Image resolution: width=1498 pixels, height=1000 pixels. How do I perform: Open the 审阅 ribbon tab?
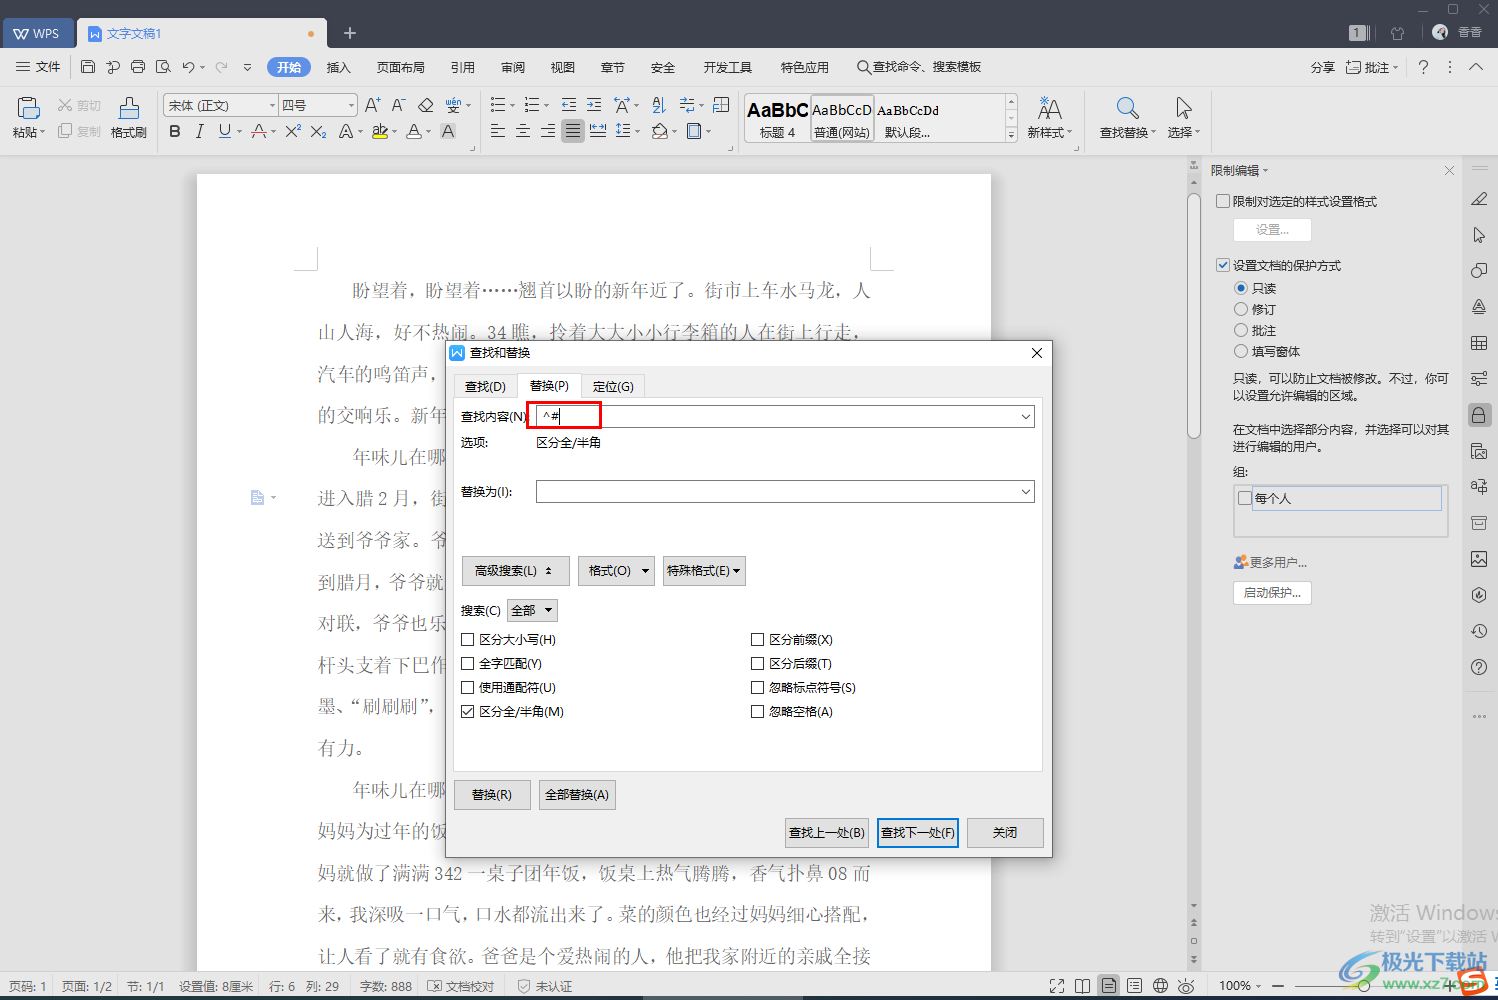click(513, 67)
